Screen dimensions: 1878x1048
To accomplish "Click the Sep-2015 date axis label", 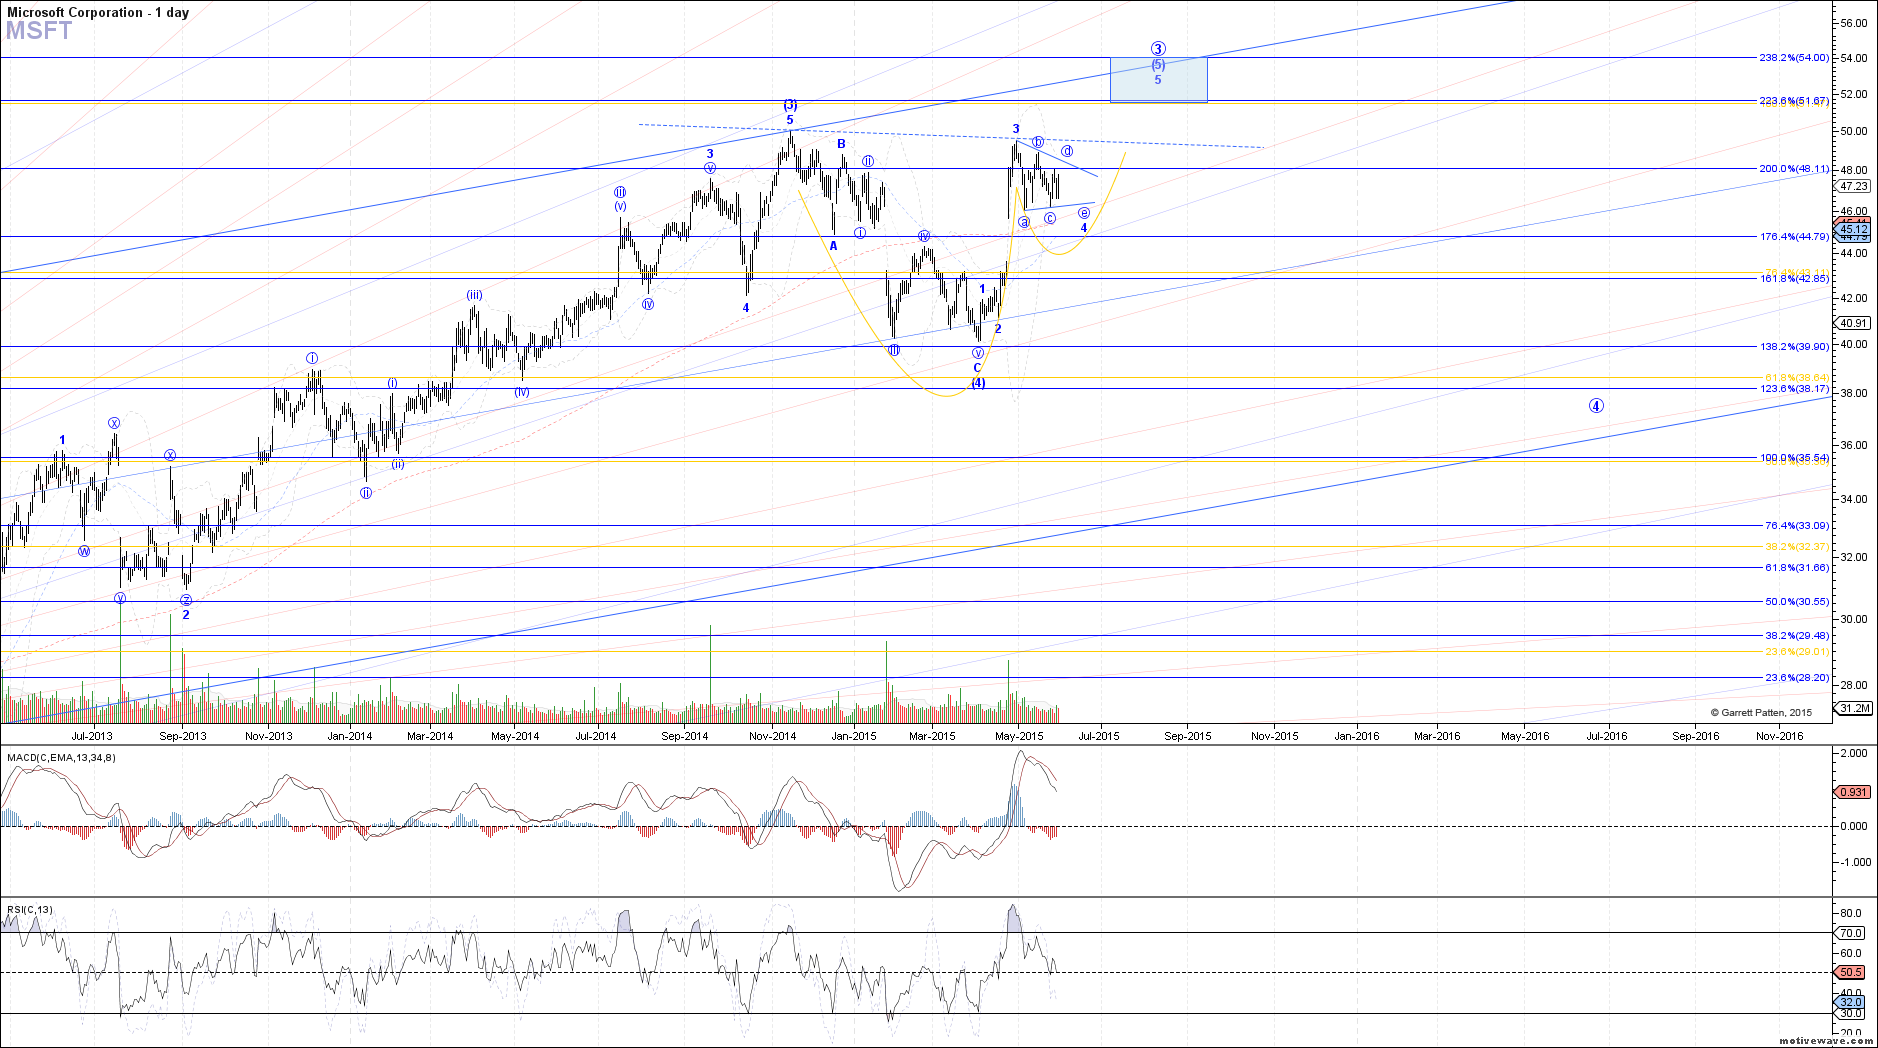I will click(x=1187, y=736).
